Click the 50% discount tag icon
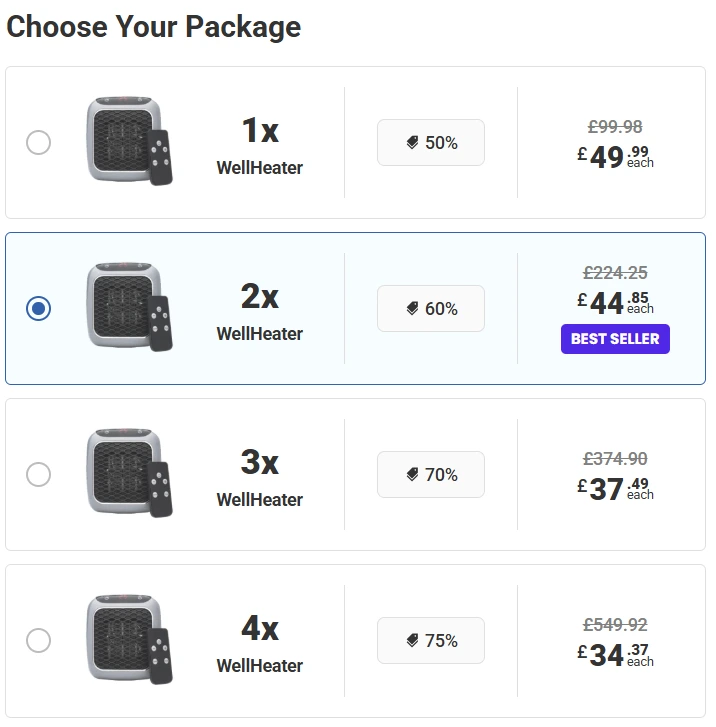The height and width of the screenshot is (727, 716). (x=412, y=143)
